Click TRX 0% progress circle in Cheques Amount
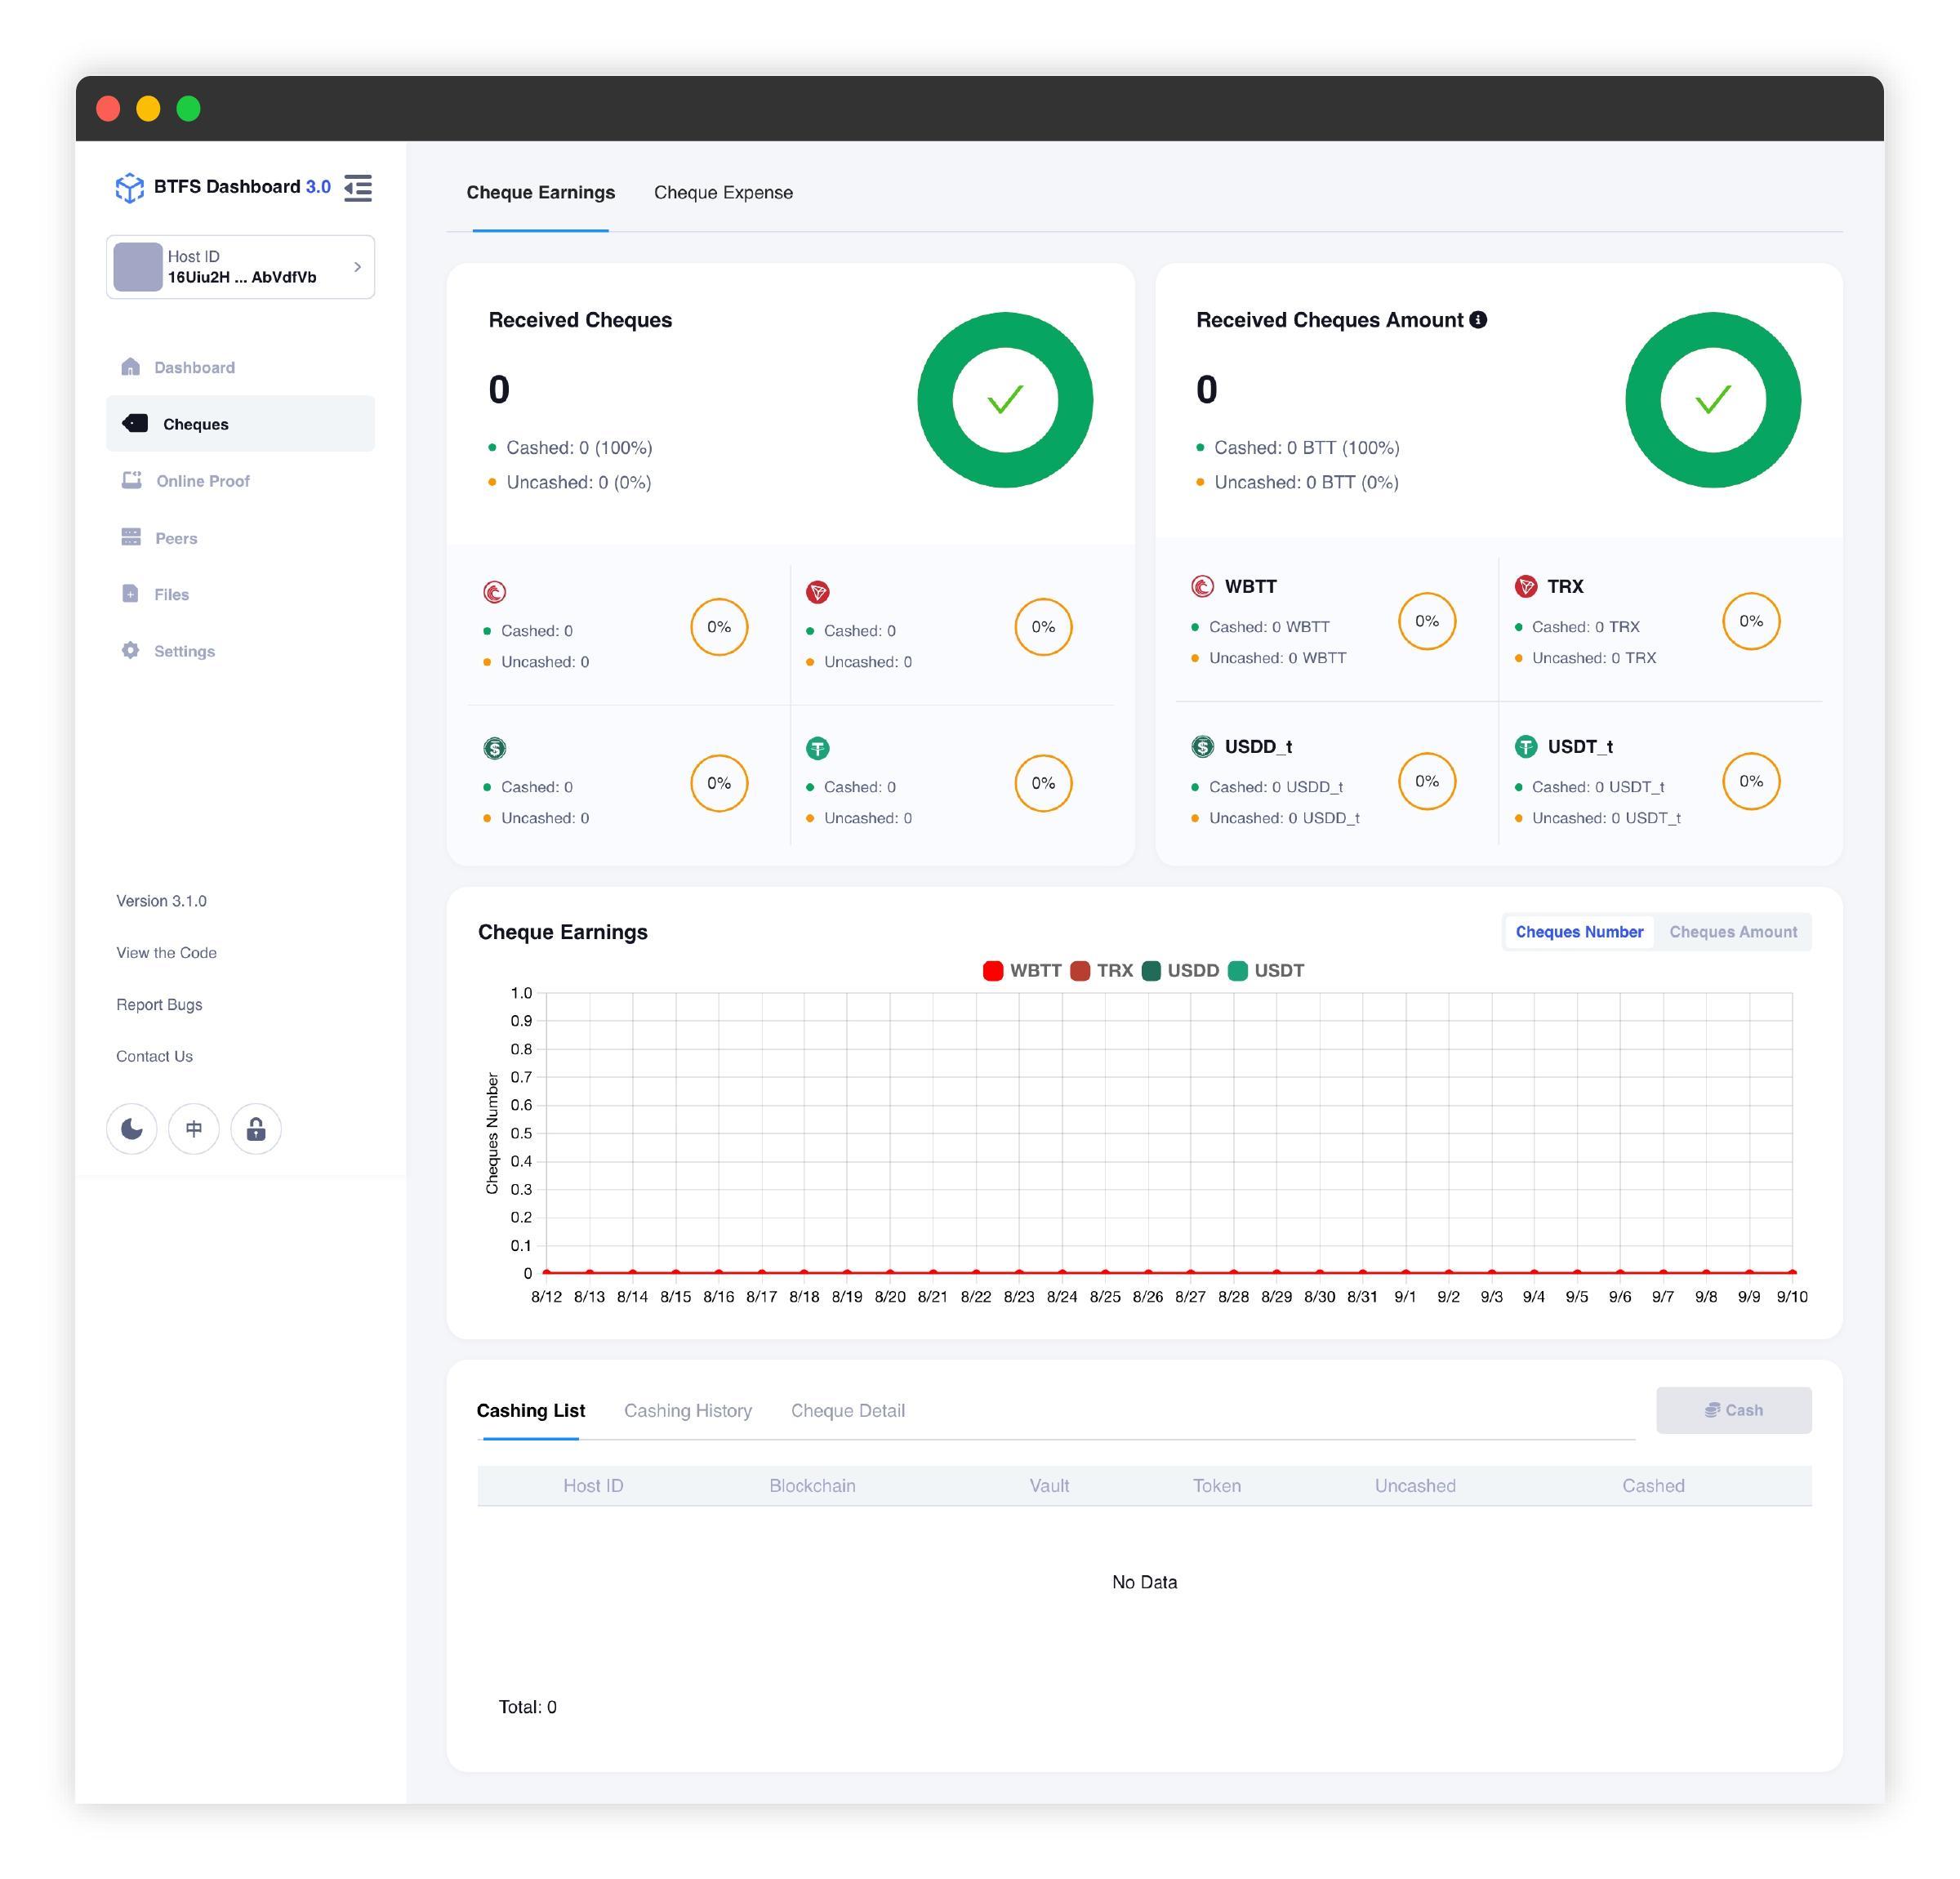 [x=1751, y=621]
